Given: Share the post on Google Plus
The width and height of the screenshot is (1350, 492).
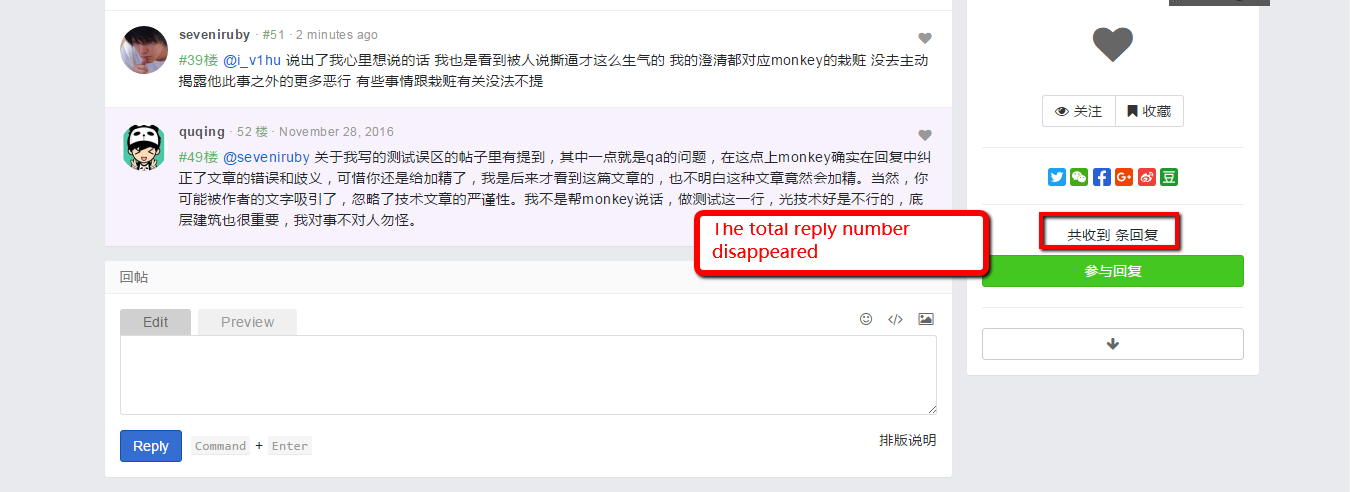Looking at the screenshot, I should click(x=1124, y=177).
